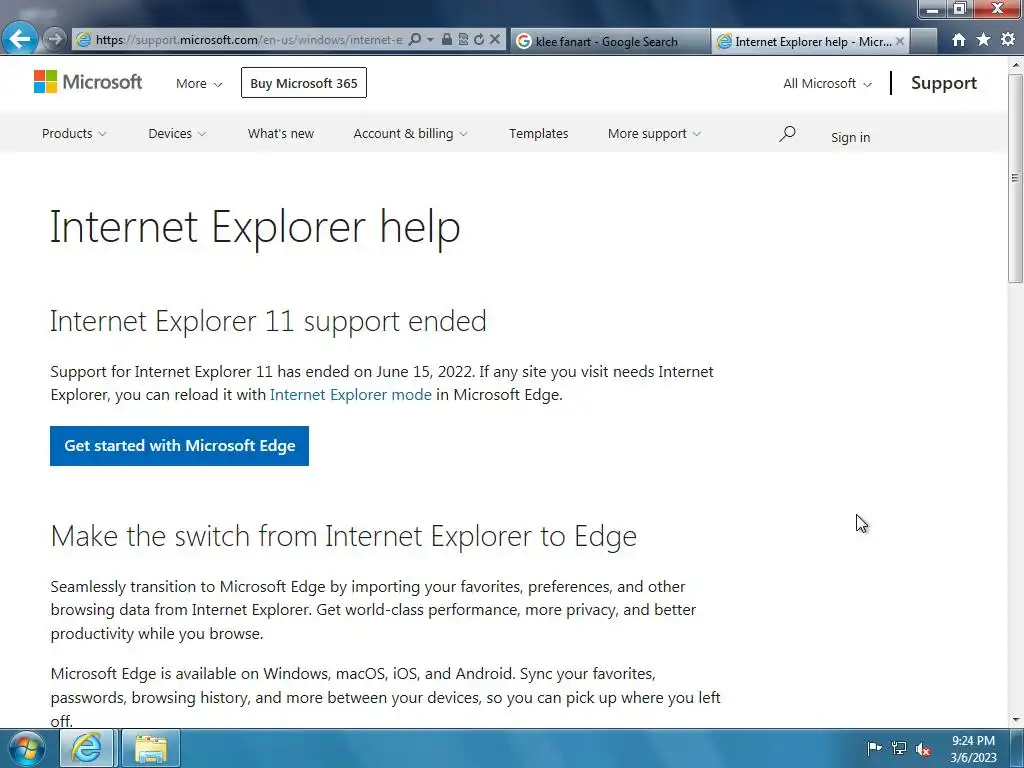Click the scrollbar up arrow

(1016, 65)
